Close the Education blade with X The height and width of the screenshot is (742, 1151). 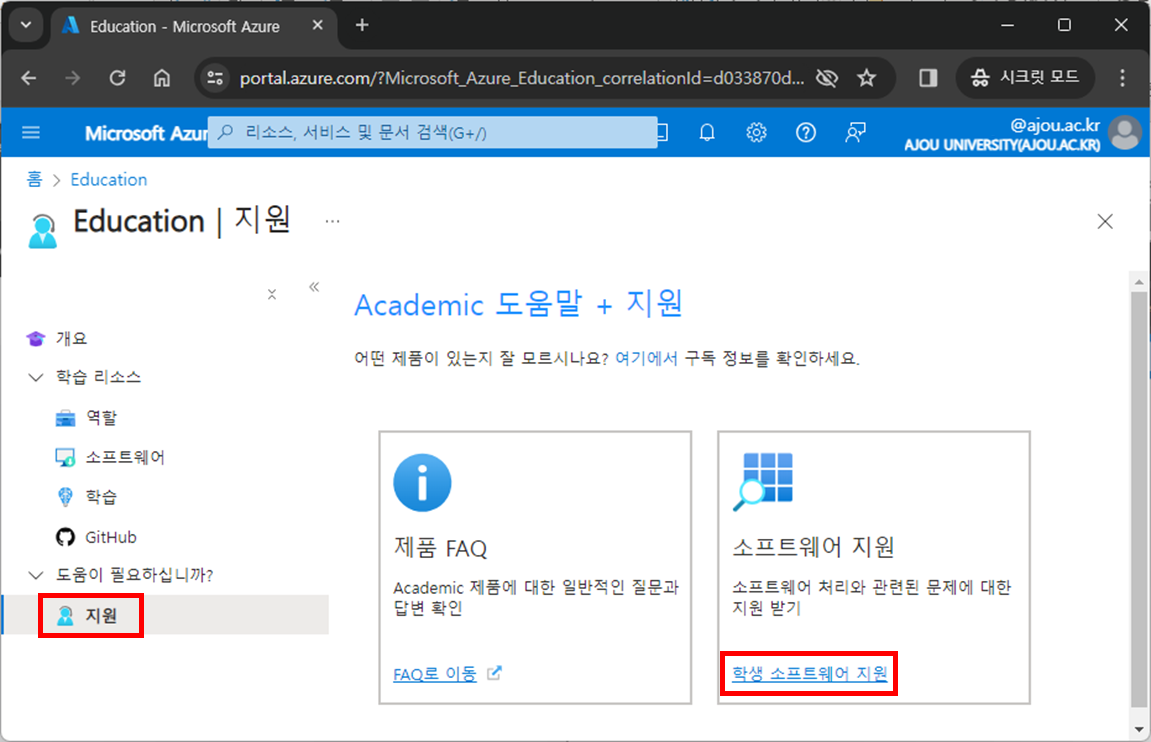pyautogui.click(x=1105, y=221)
